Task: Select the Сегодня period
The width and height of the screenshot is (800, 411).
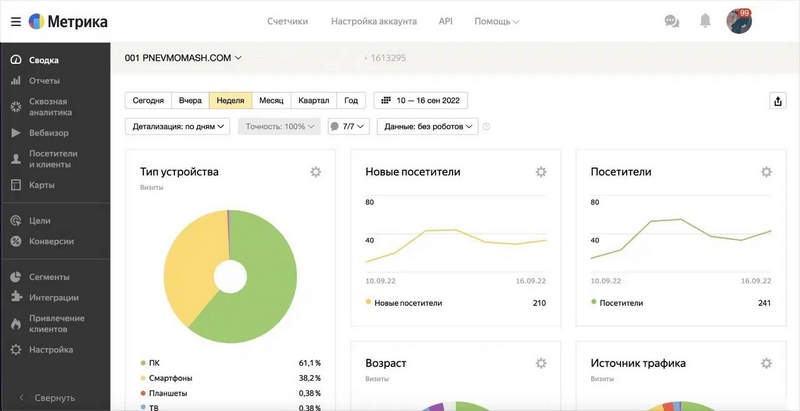Action: click(148, 100)
